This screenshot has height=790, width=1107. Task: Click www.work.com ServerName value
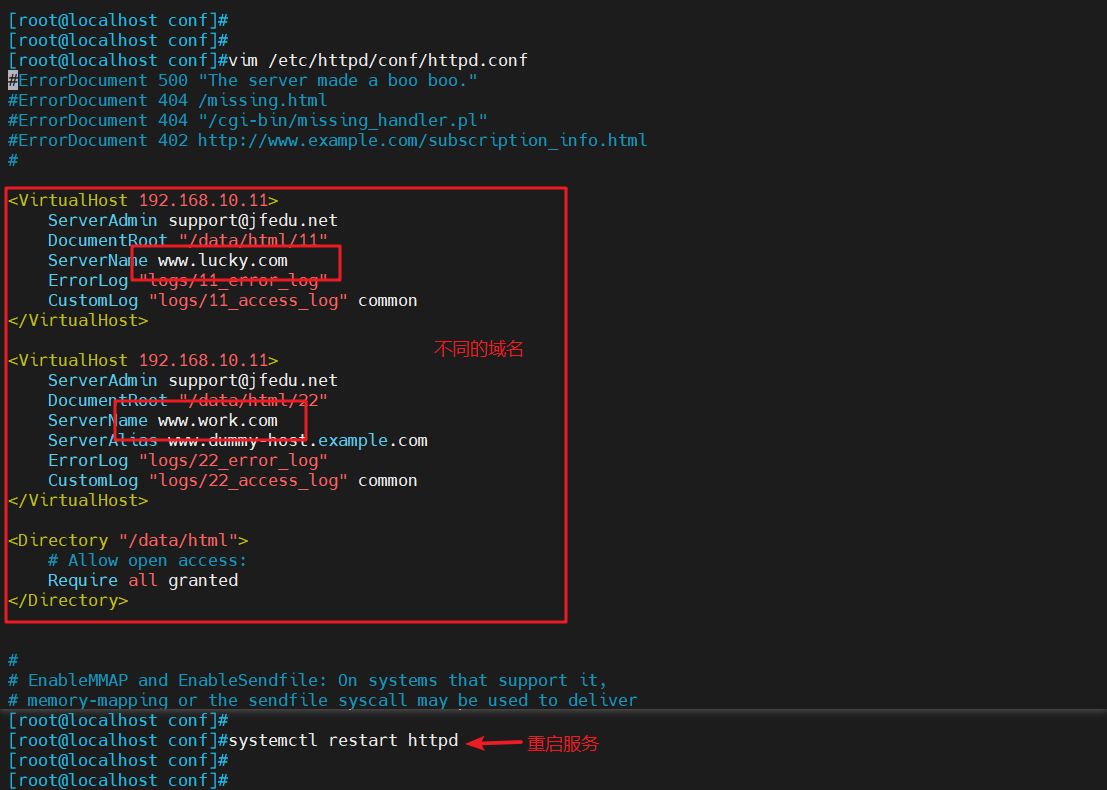(217, 421)
